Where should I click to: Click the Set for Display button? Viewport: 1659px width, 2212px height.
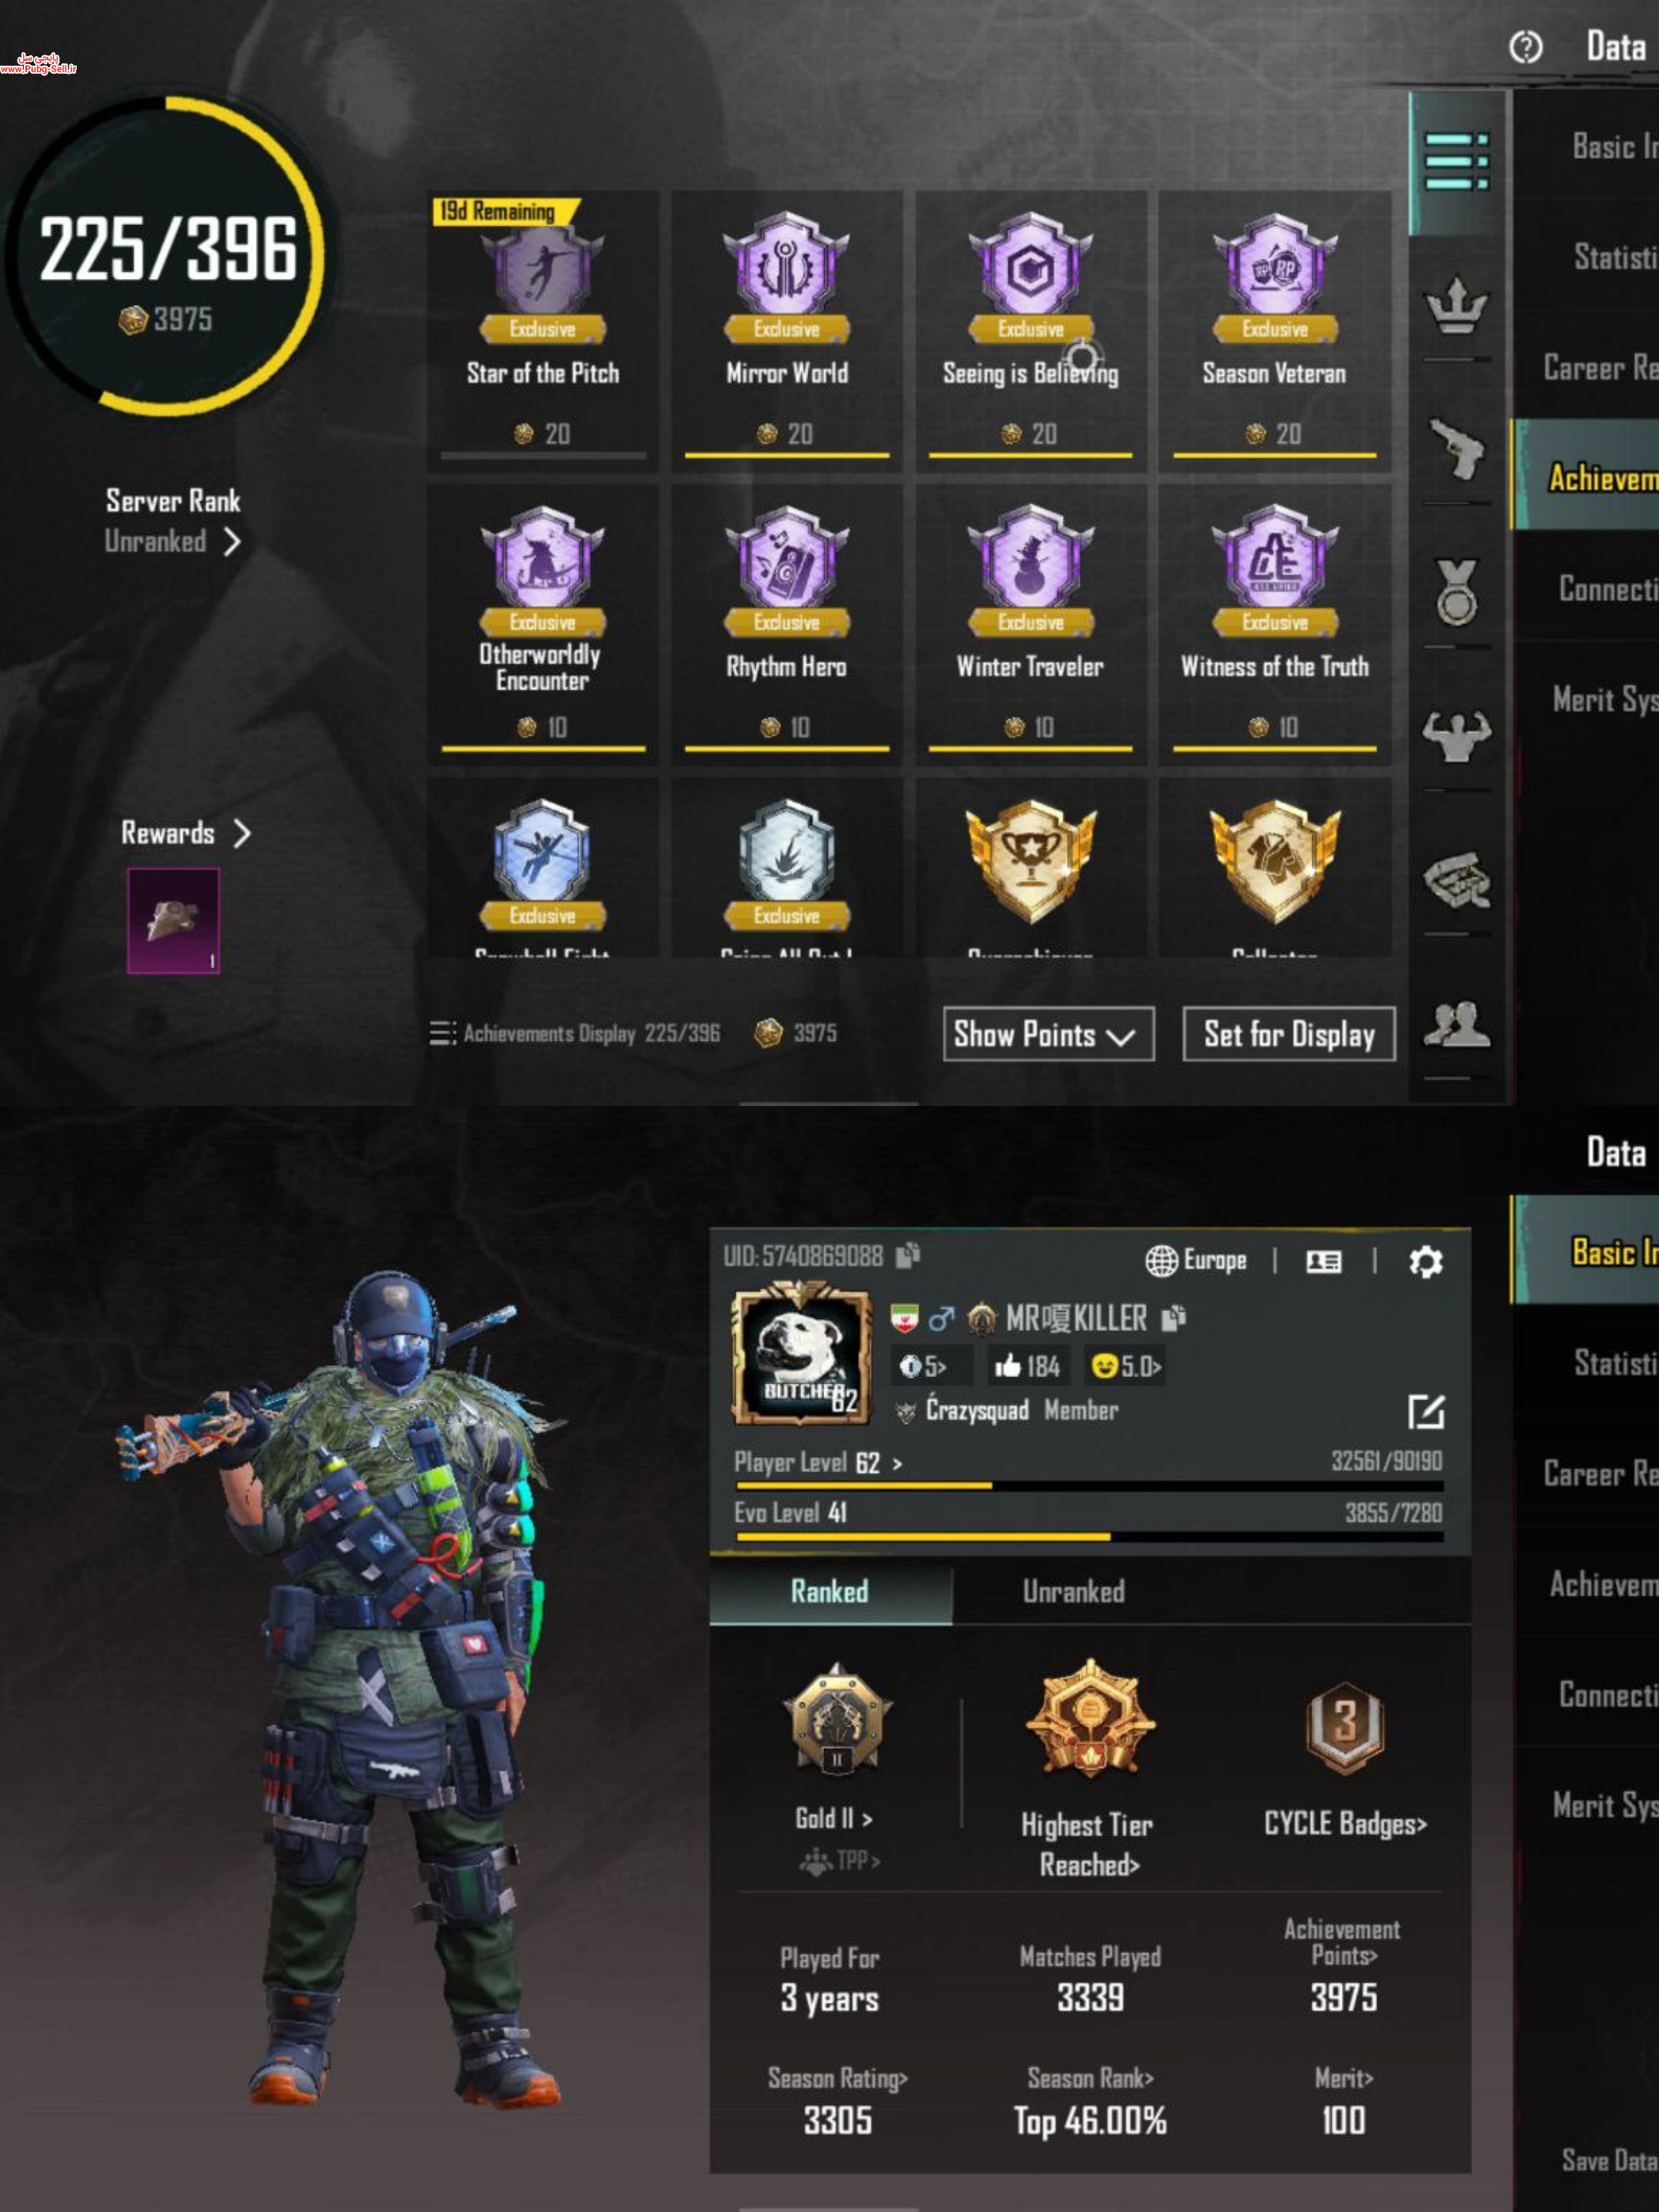point(1289,1034)
